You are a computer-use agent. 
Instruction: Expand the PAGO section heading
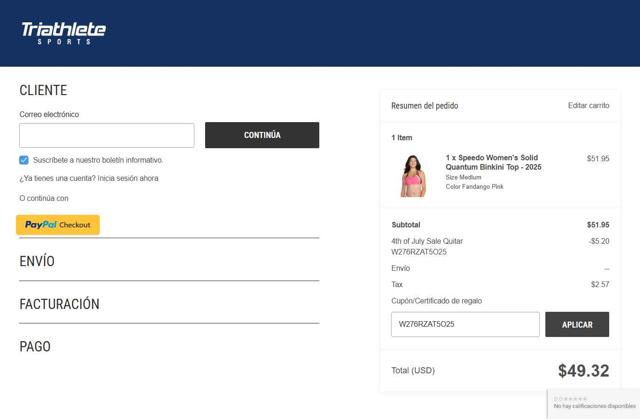35,347
